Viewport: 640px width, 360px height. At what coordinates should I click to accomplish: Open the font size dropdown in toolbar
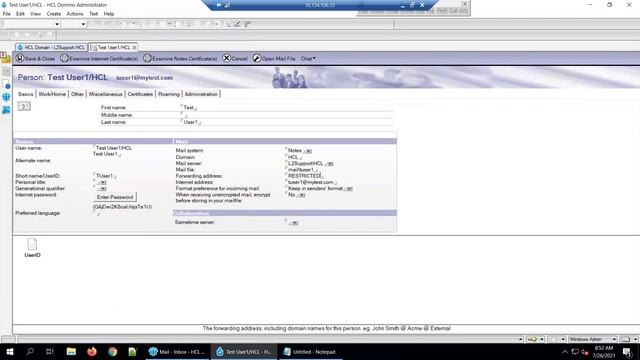pyautogui.click(x=83, y=24)
